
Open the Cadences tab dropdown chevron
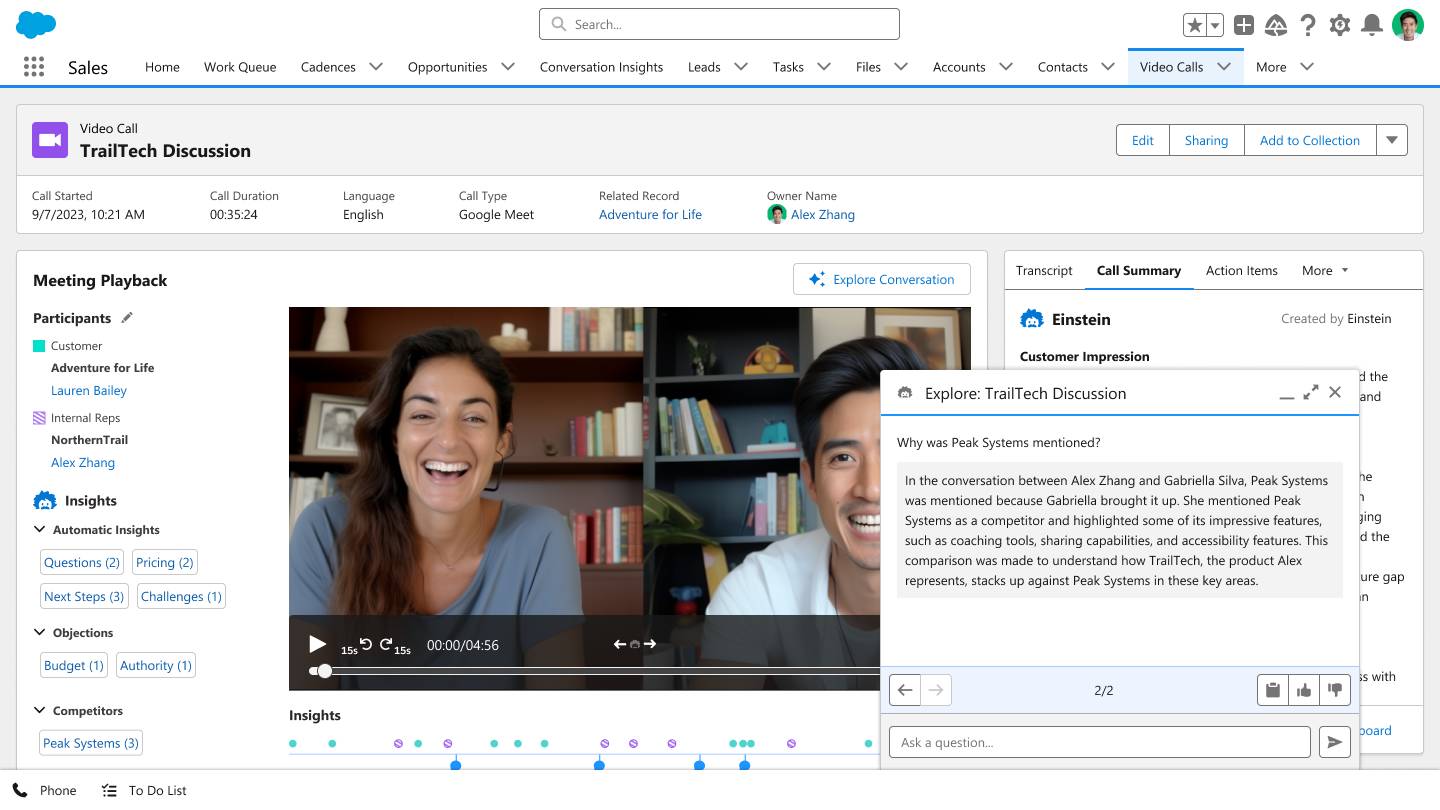(376, 67)
